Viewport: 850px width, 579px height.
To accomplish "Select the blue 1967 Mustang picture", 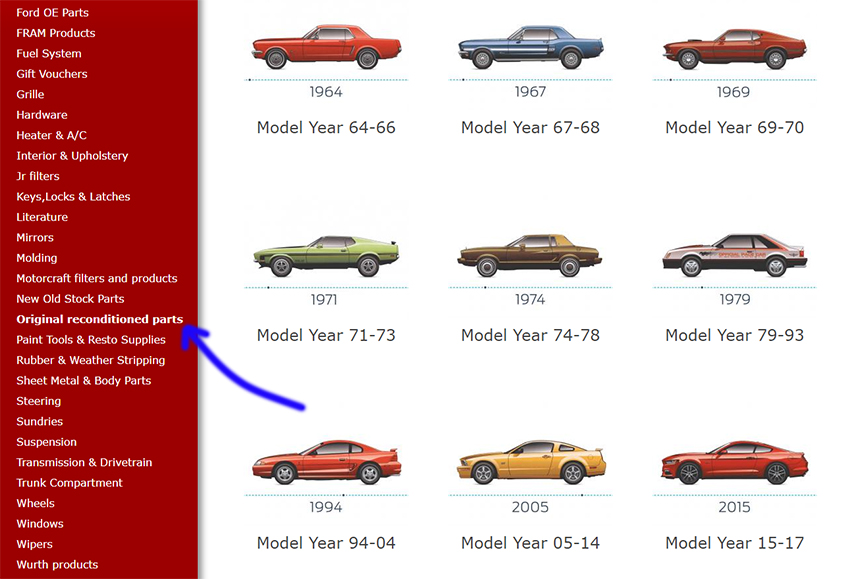I will (530, 47).
